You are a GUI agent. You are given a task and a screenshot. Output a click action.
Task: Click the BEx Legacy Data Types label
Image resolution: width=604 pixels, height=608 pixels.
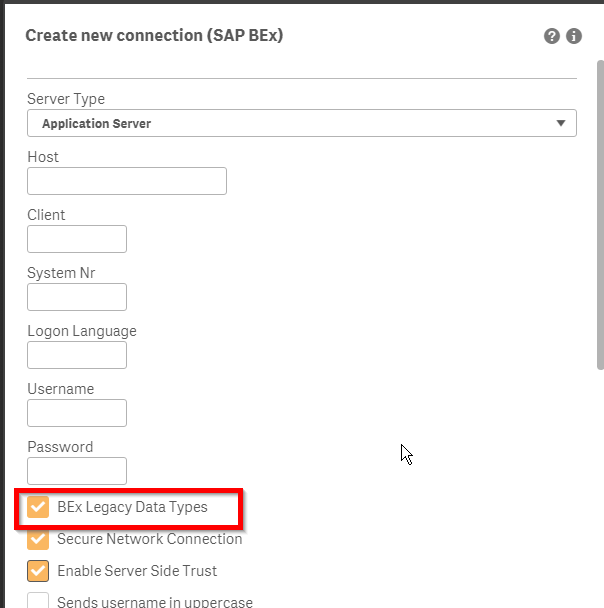click(x=132, y=507)
